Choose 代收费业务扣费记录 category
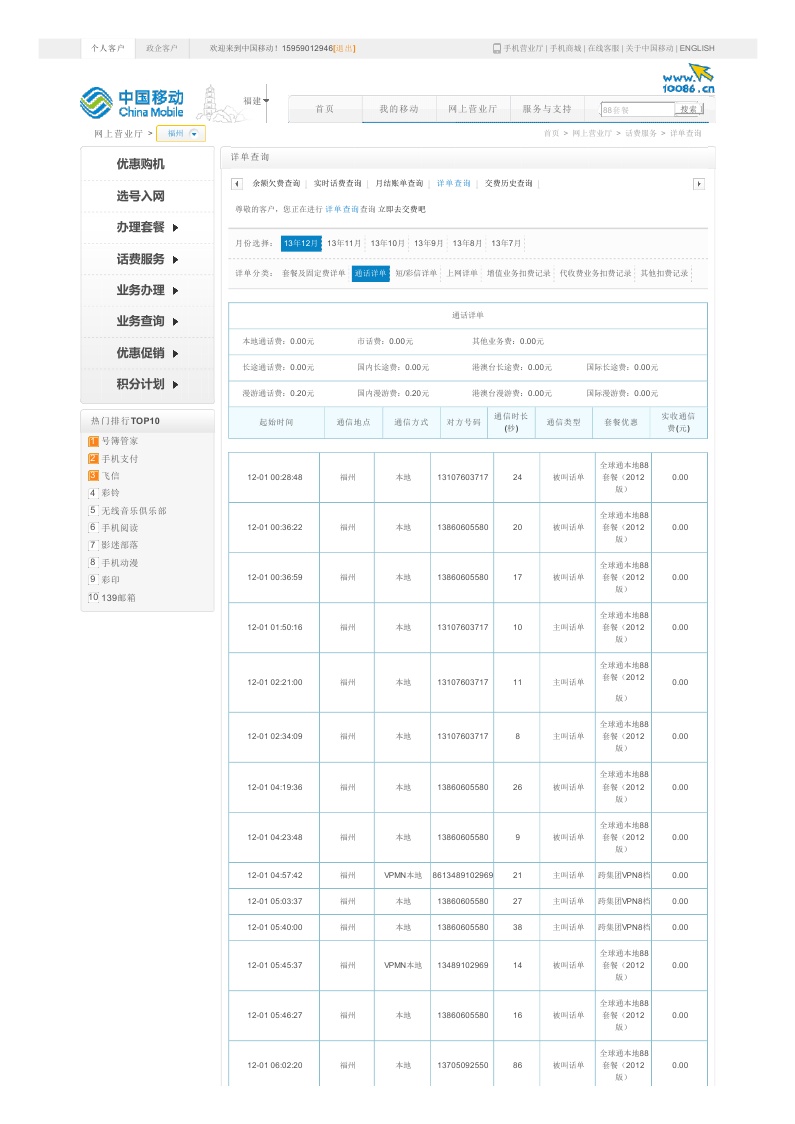 tap(596, 273)
